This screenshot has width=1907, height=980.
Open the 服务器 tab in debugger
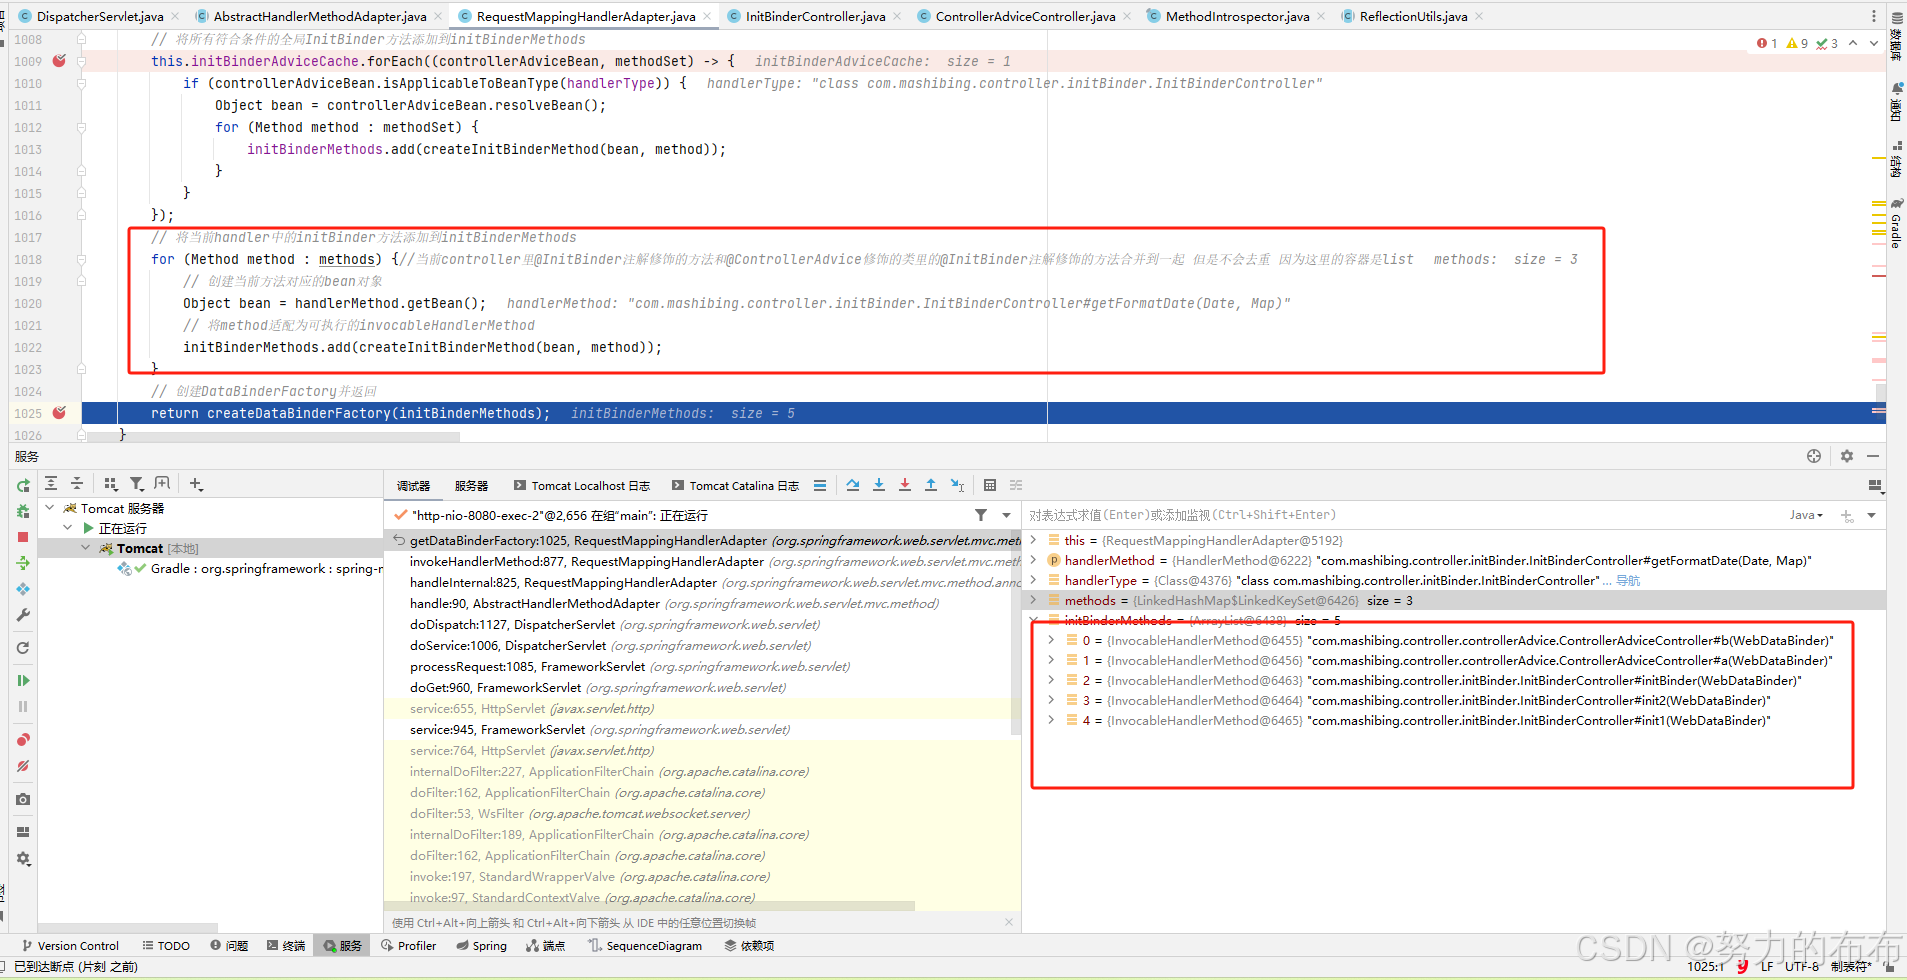pyautogui.click(x=471, y=486)
